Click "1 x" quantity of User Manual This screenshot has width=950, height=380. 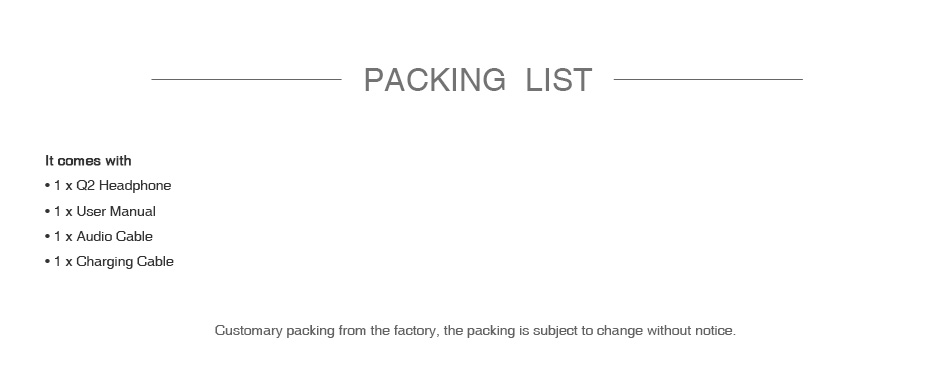coord(63,212)
